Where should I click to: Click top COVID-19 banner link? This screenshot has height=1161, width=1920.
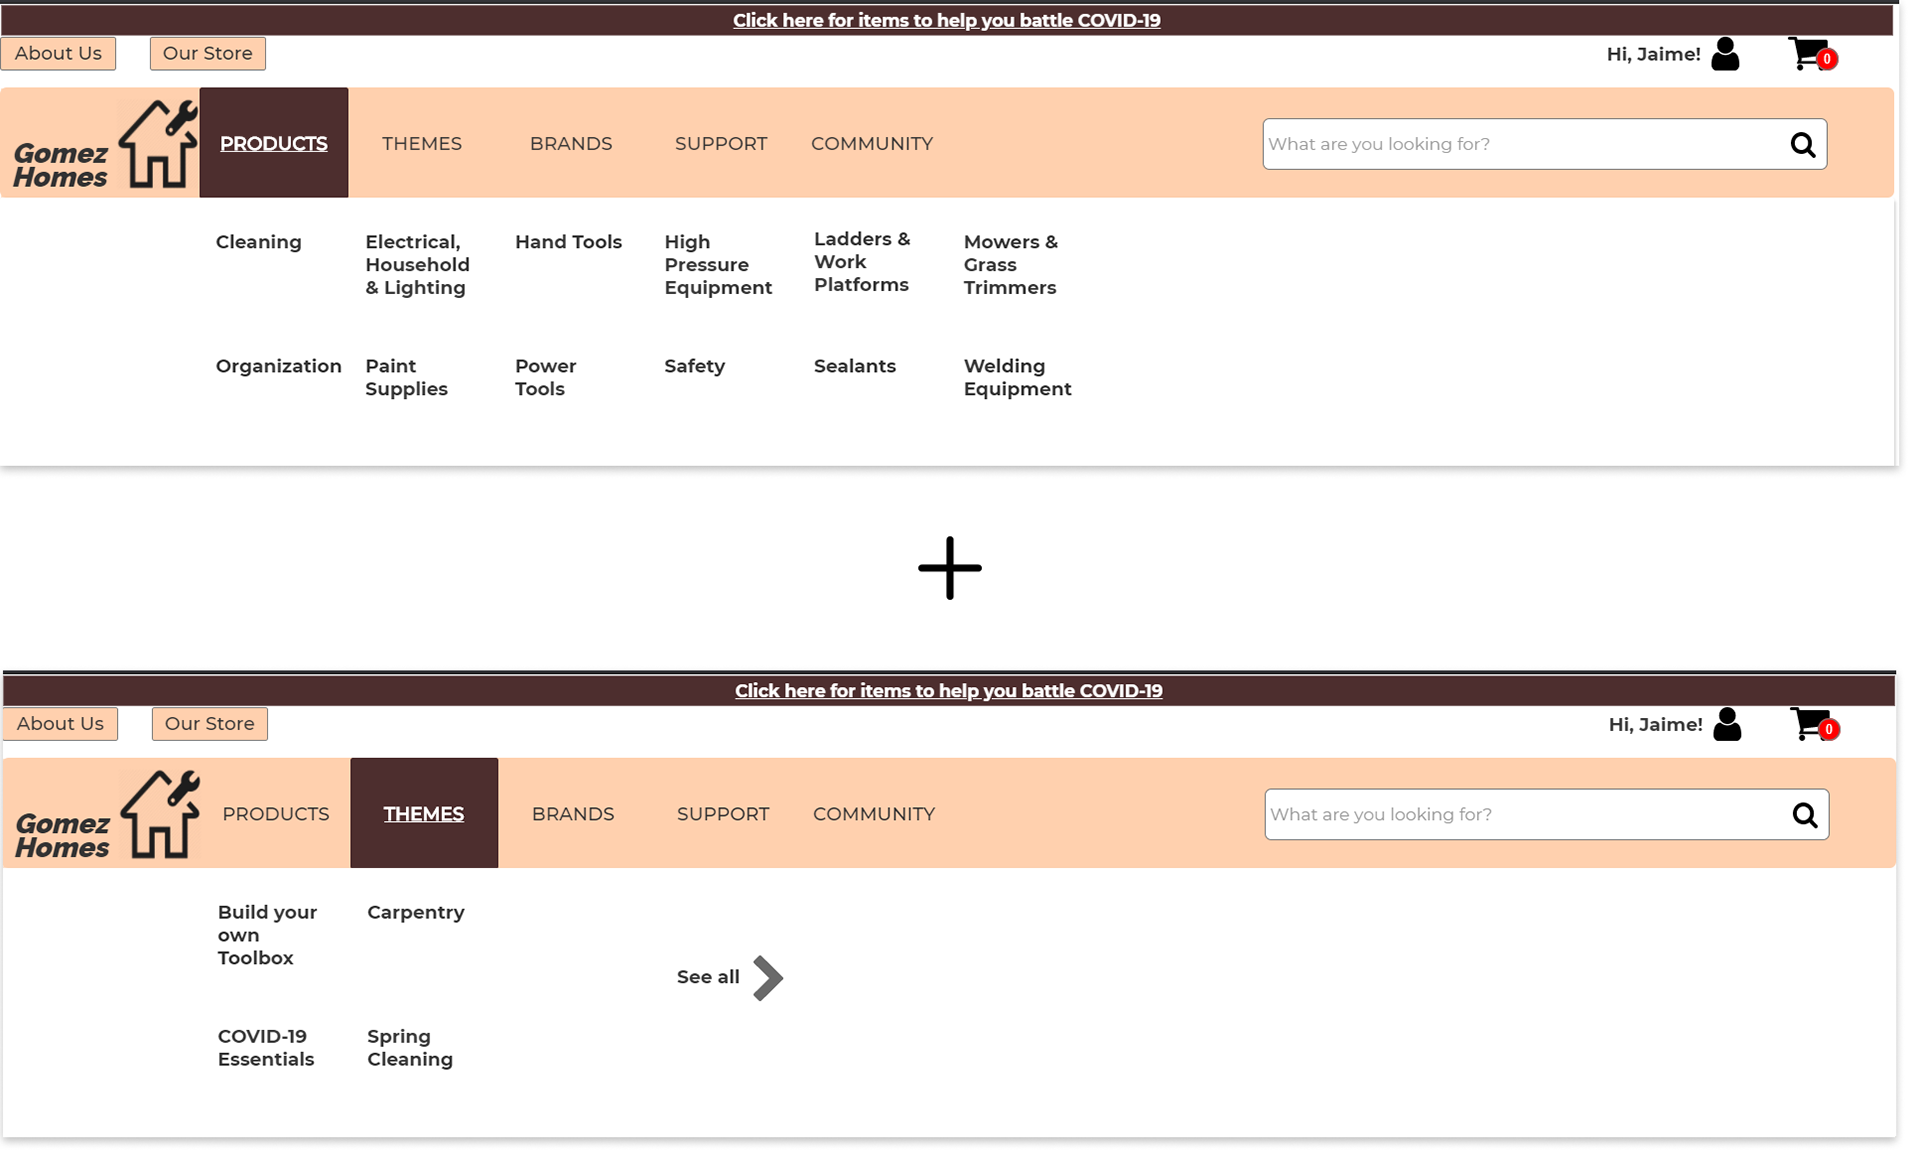(x=946, y=20)
